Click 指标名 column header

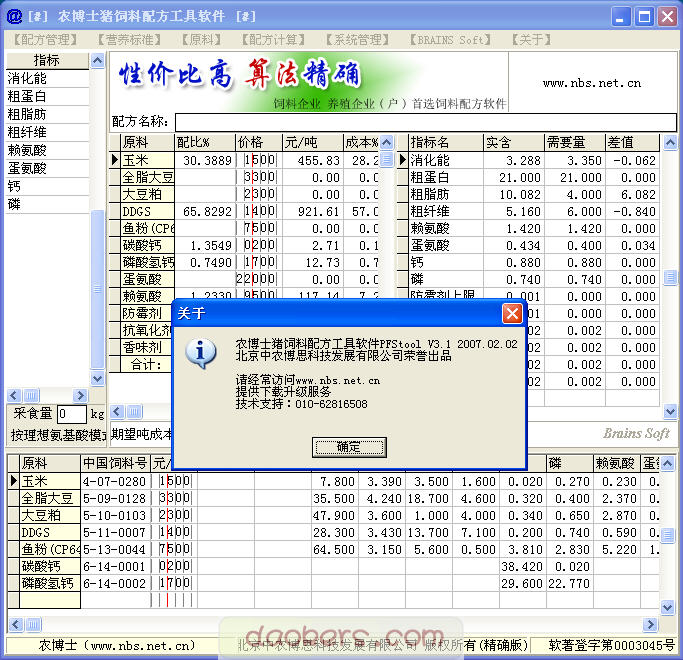pos(446,142)
